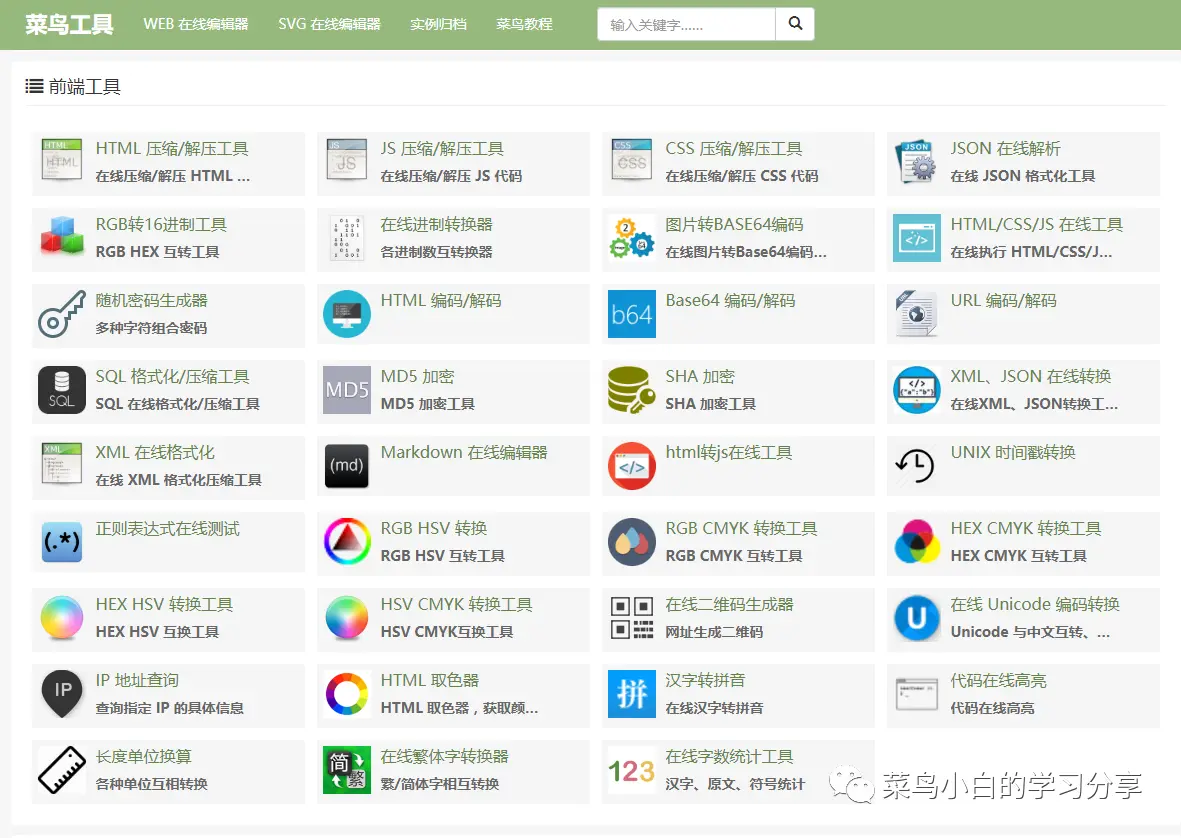Screen dimensions: 1181x838
Task: Click the HSV CMYK color sphere icon
Action: click(346, 618)
